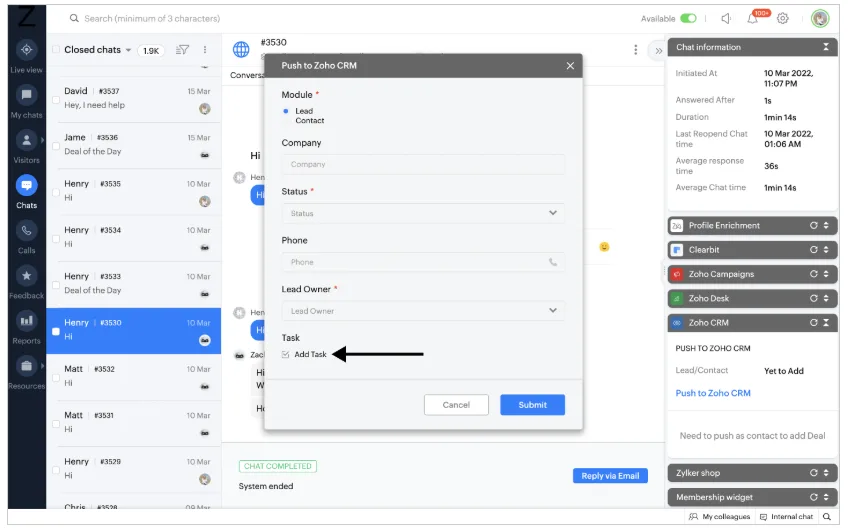Click search icon in bottom bar

[x=827, y=517]
